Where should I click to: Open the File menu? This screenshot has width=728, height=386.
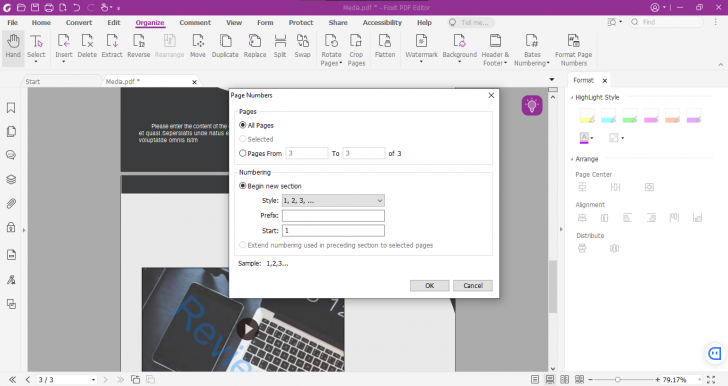pos(13,22)
